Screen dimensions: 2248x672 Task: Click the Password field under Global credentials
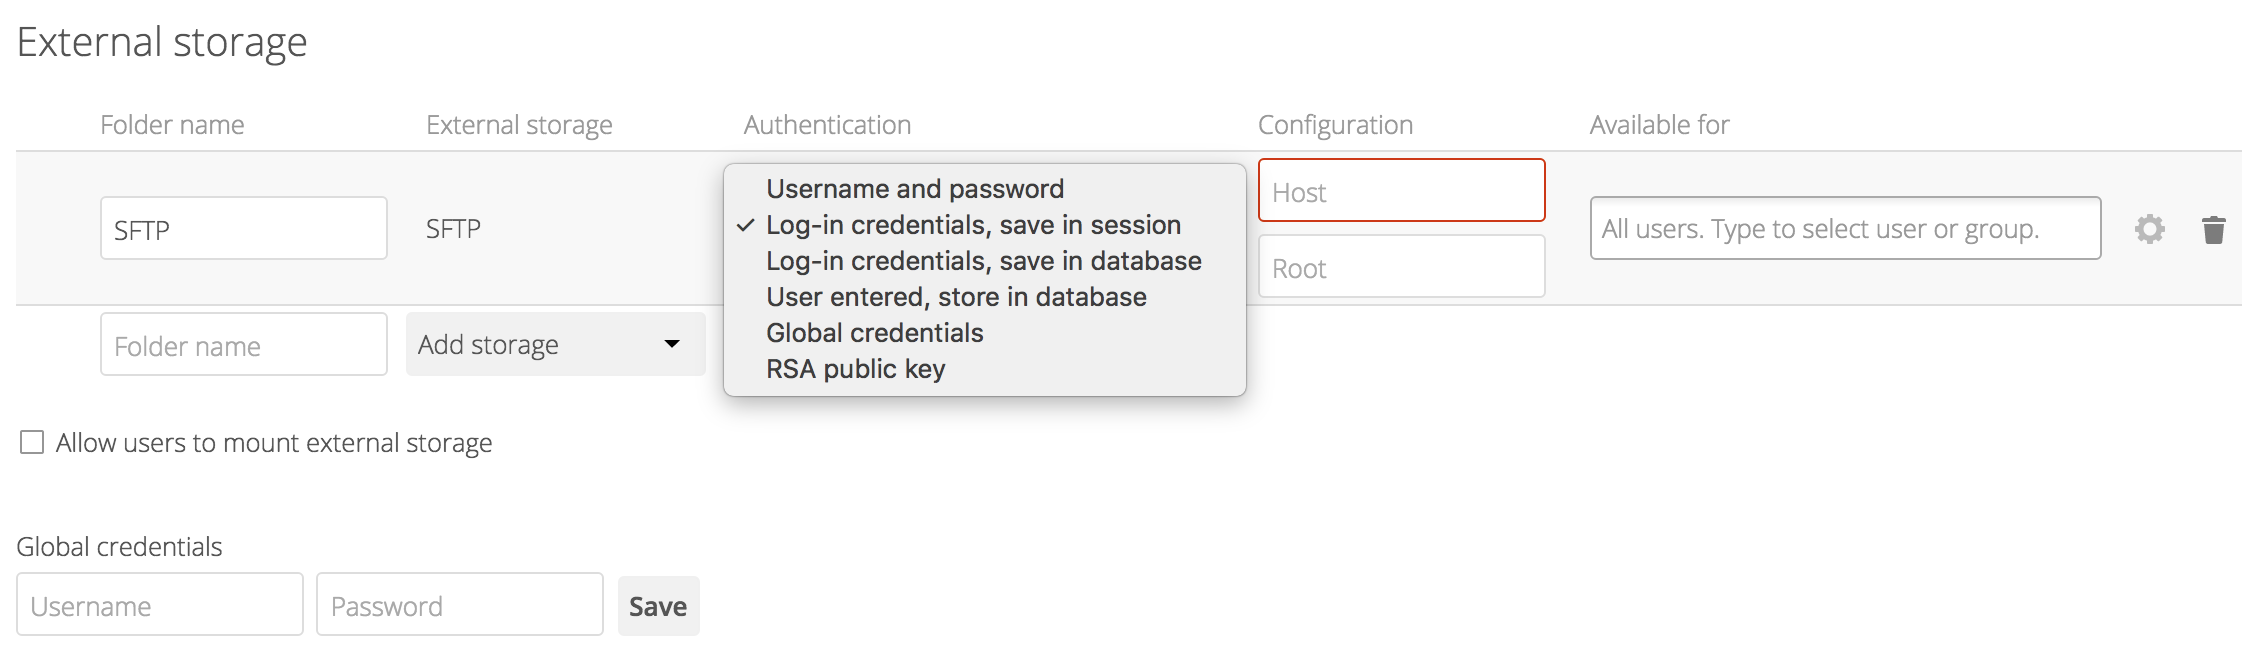click(x=459, y=604)
